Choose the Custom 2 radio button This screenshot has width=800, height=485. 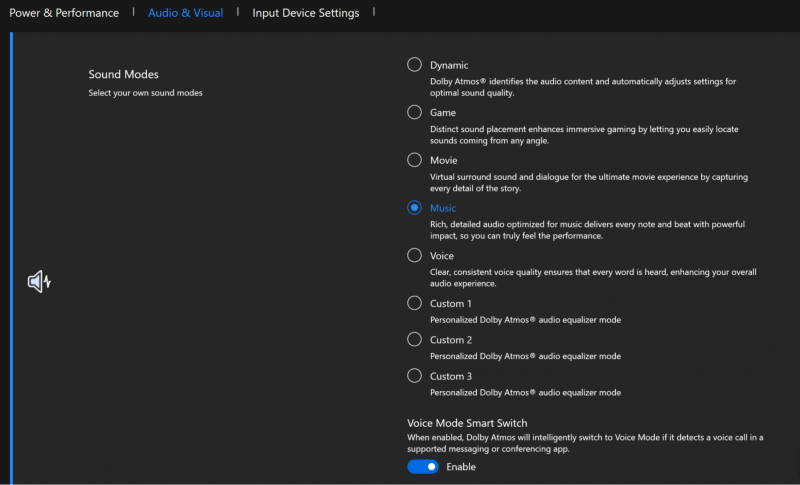click(414, 339)
